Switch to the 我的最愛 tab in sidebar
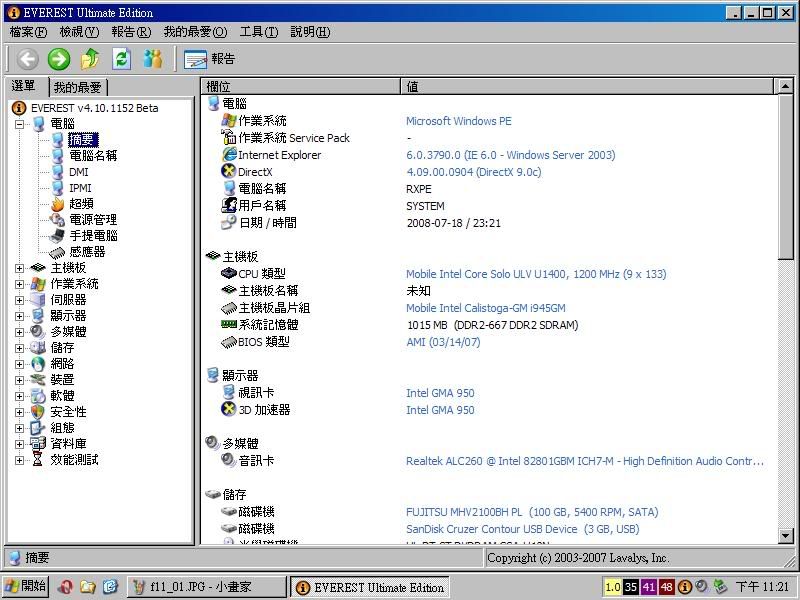Image resolution: width=800 pixels, height=600 pixels. [x=78, y=87]
